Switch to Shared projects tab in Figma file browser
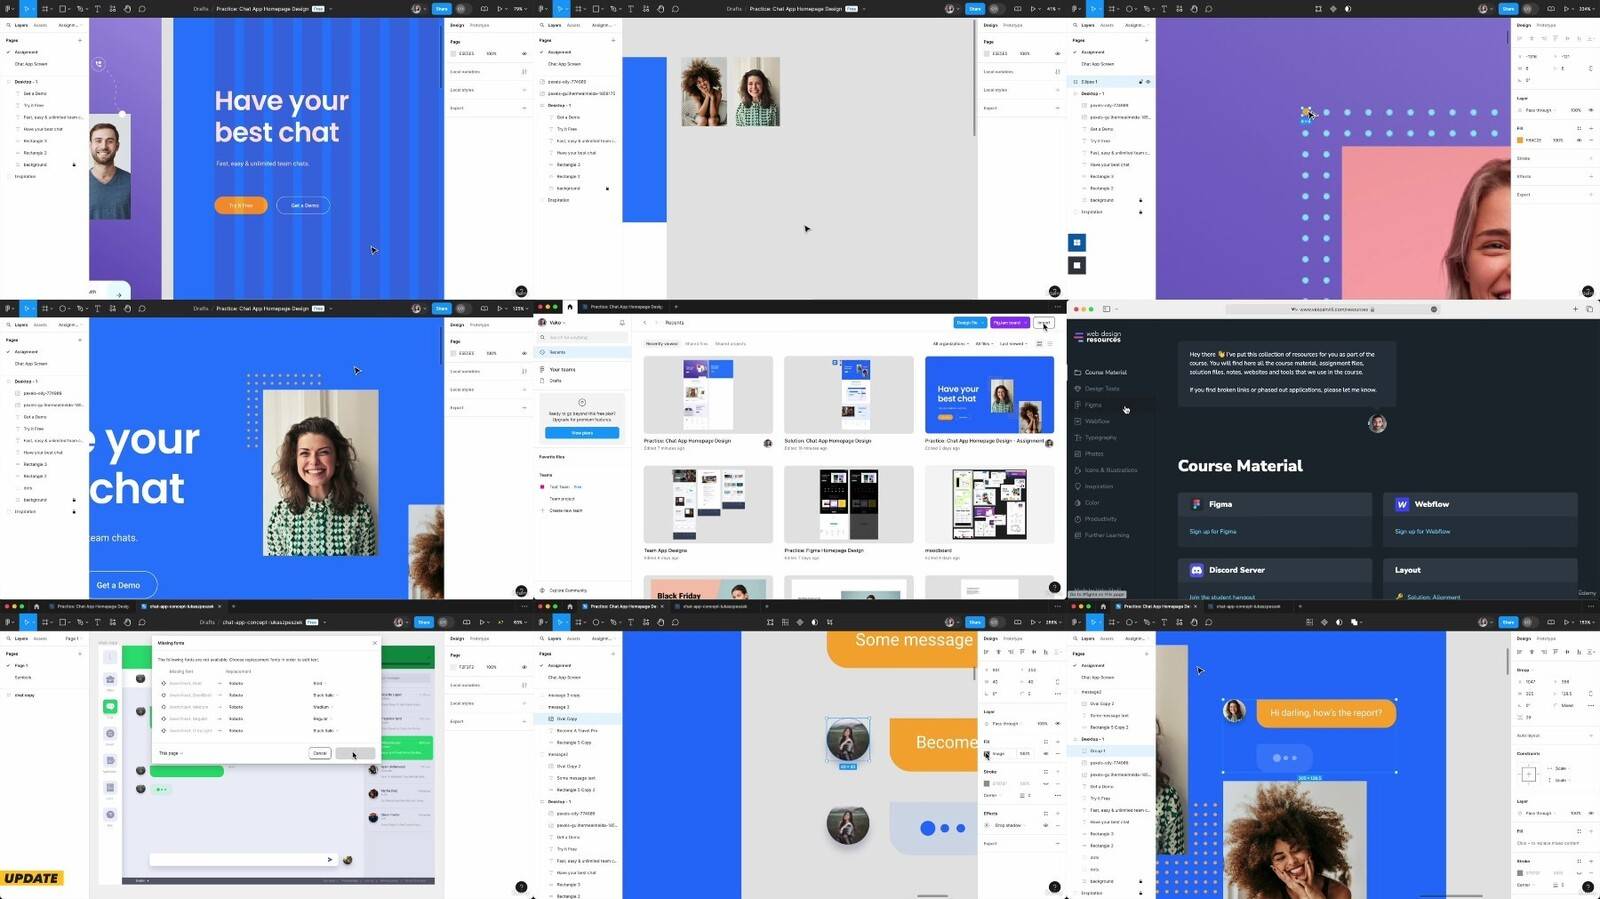Image resolution: width=1600 pixels, height=899 pixels. pos(730,344)
